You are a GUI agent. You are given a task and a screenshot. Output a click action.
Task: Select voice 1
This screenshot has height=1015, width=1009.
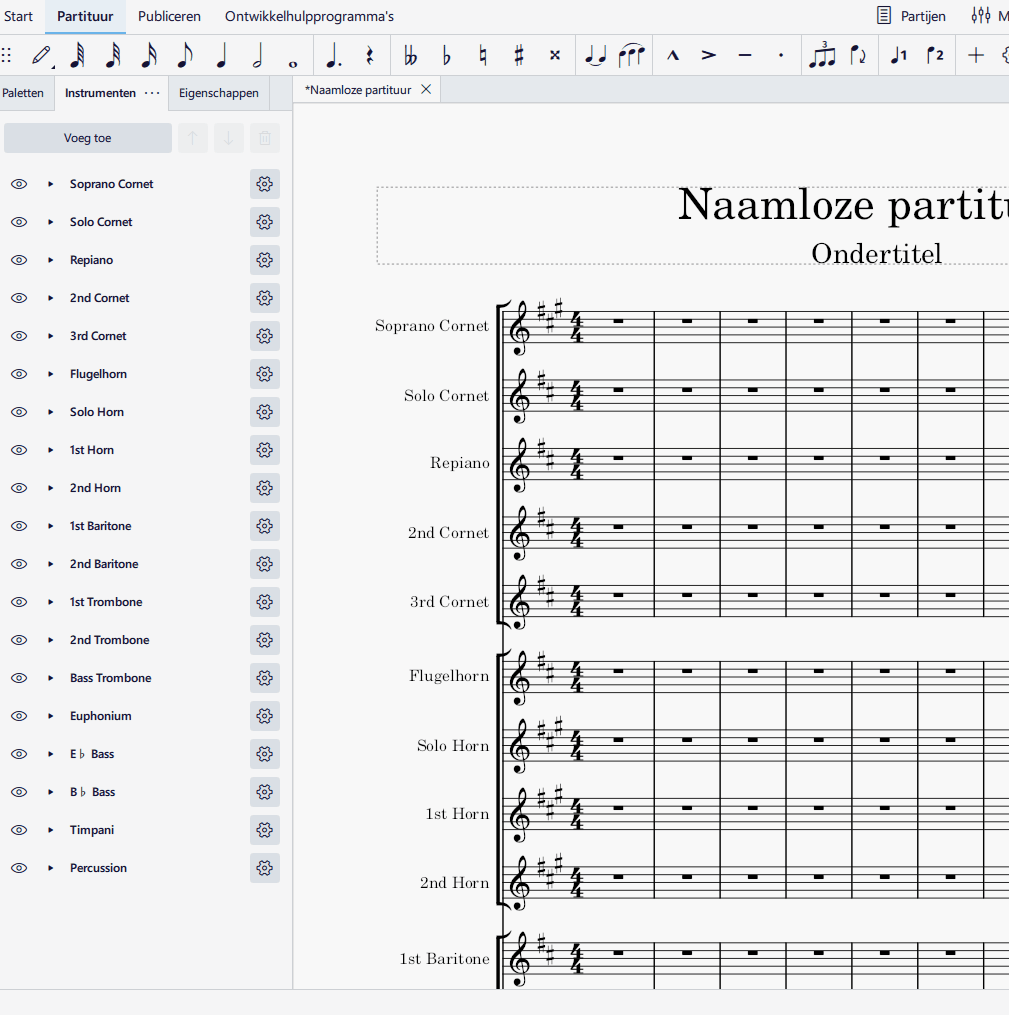click(x=899, y=56)
